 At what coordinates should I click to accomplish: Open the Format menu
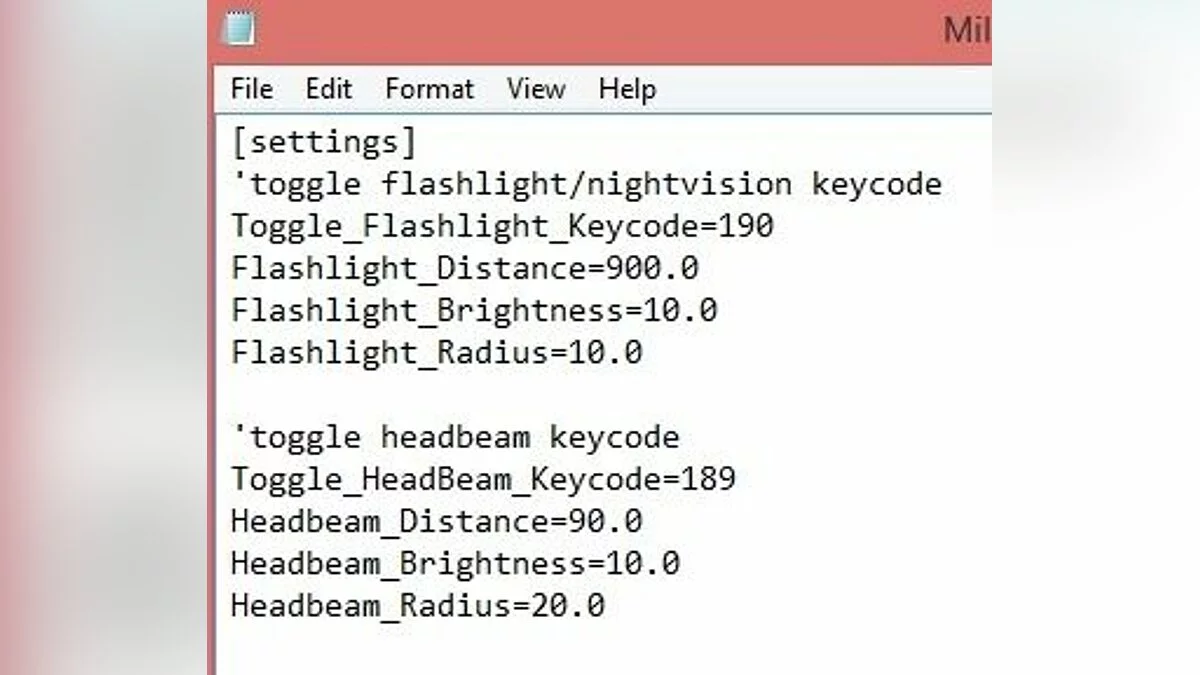pos(429,89)
